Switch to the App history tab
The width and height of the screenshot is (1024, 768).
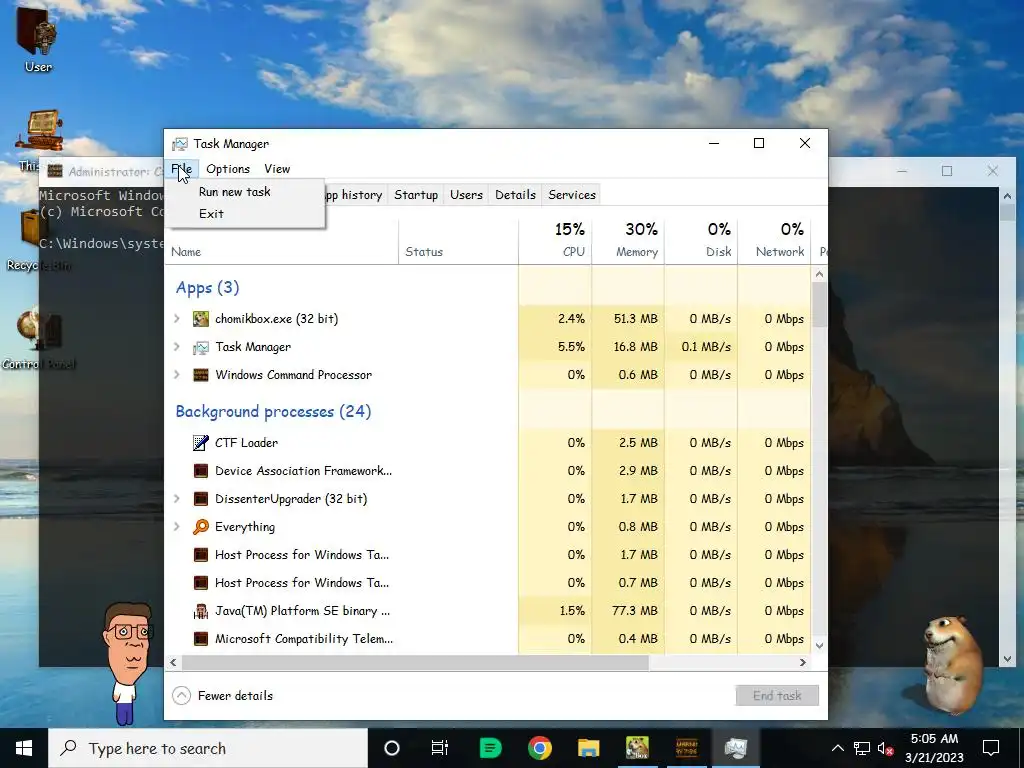353,195
